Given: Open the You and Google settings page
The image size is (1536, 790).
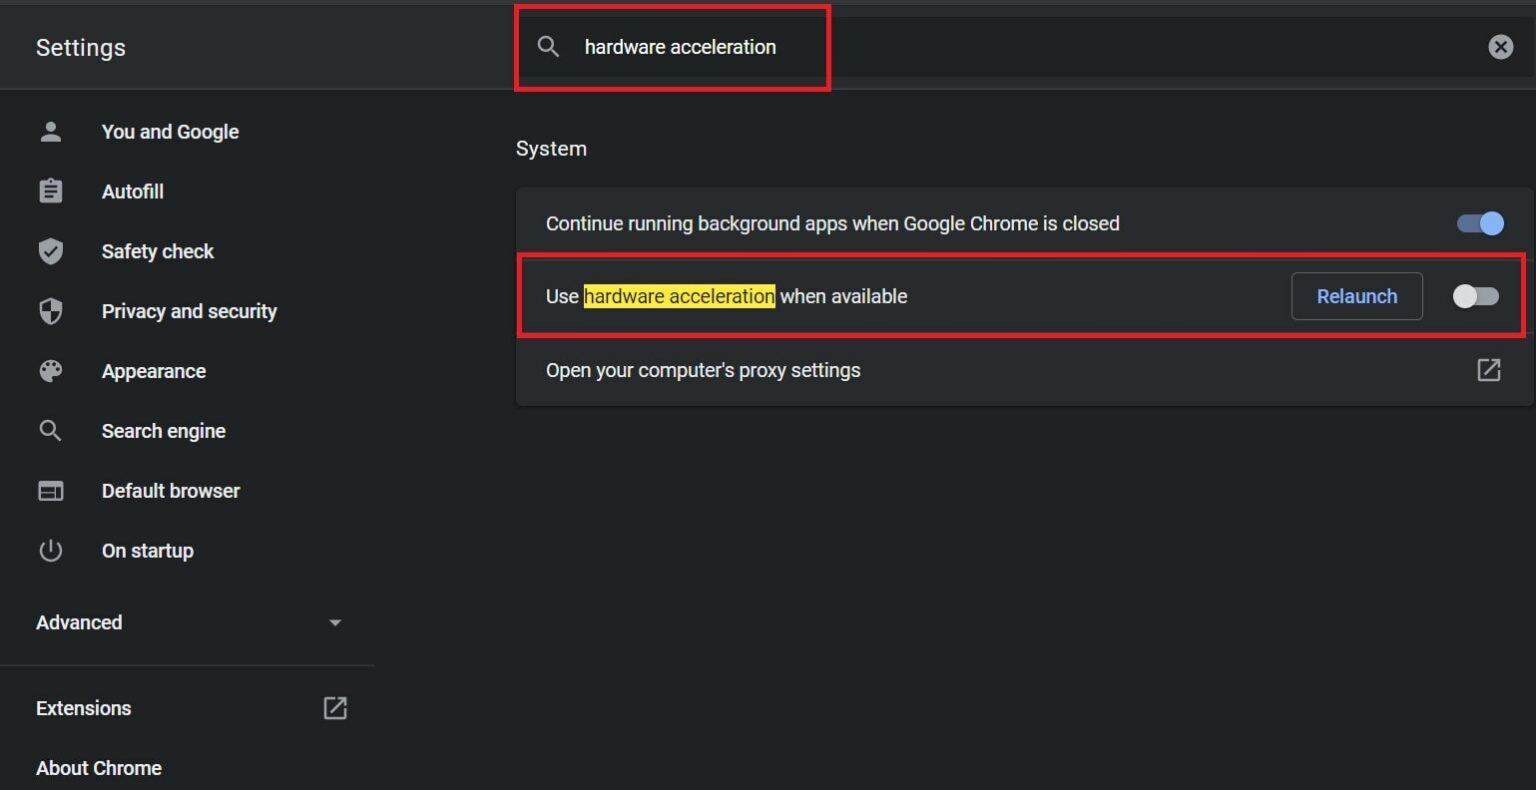Looking at the screenshot, I should (x=170, y=131).
